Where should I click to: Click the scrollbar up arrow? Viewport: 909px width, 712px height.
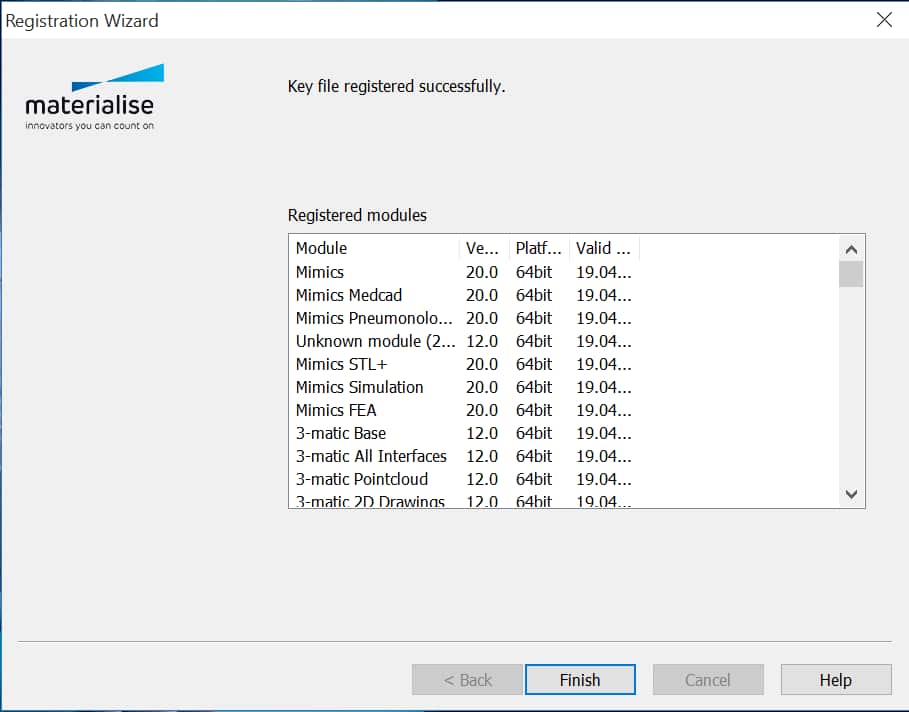851,247
